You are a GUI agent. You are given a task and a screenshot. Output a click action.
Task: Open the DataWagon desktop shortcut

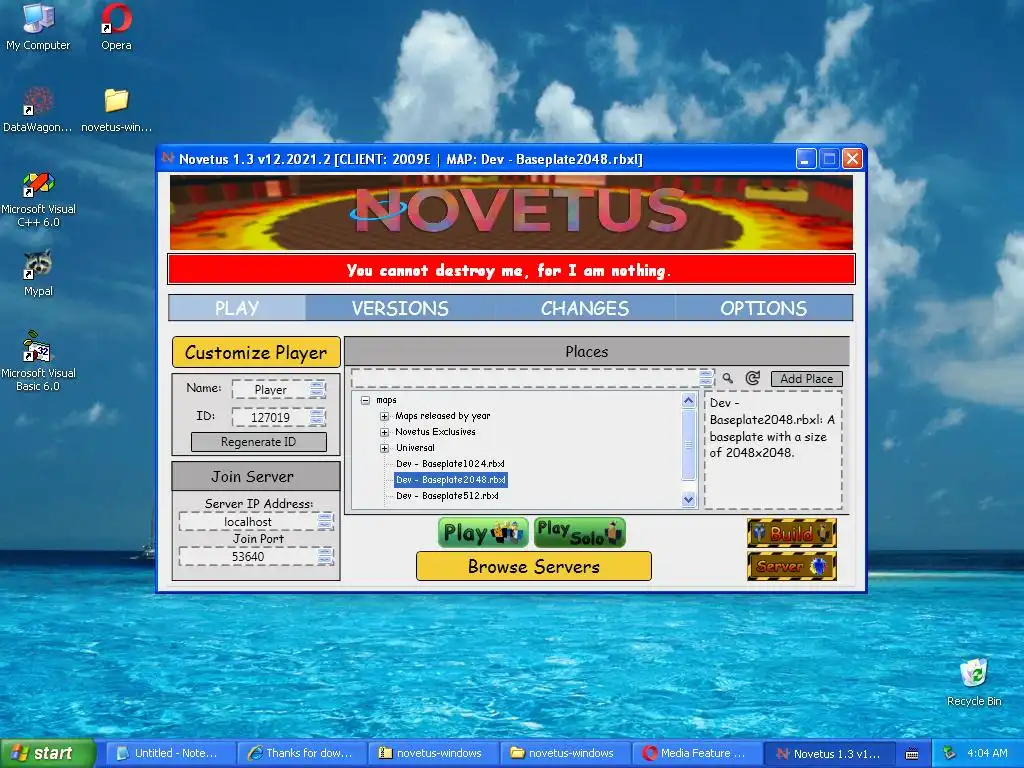coord(37,109)
